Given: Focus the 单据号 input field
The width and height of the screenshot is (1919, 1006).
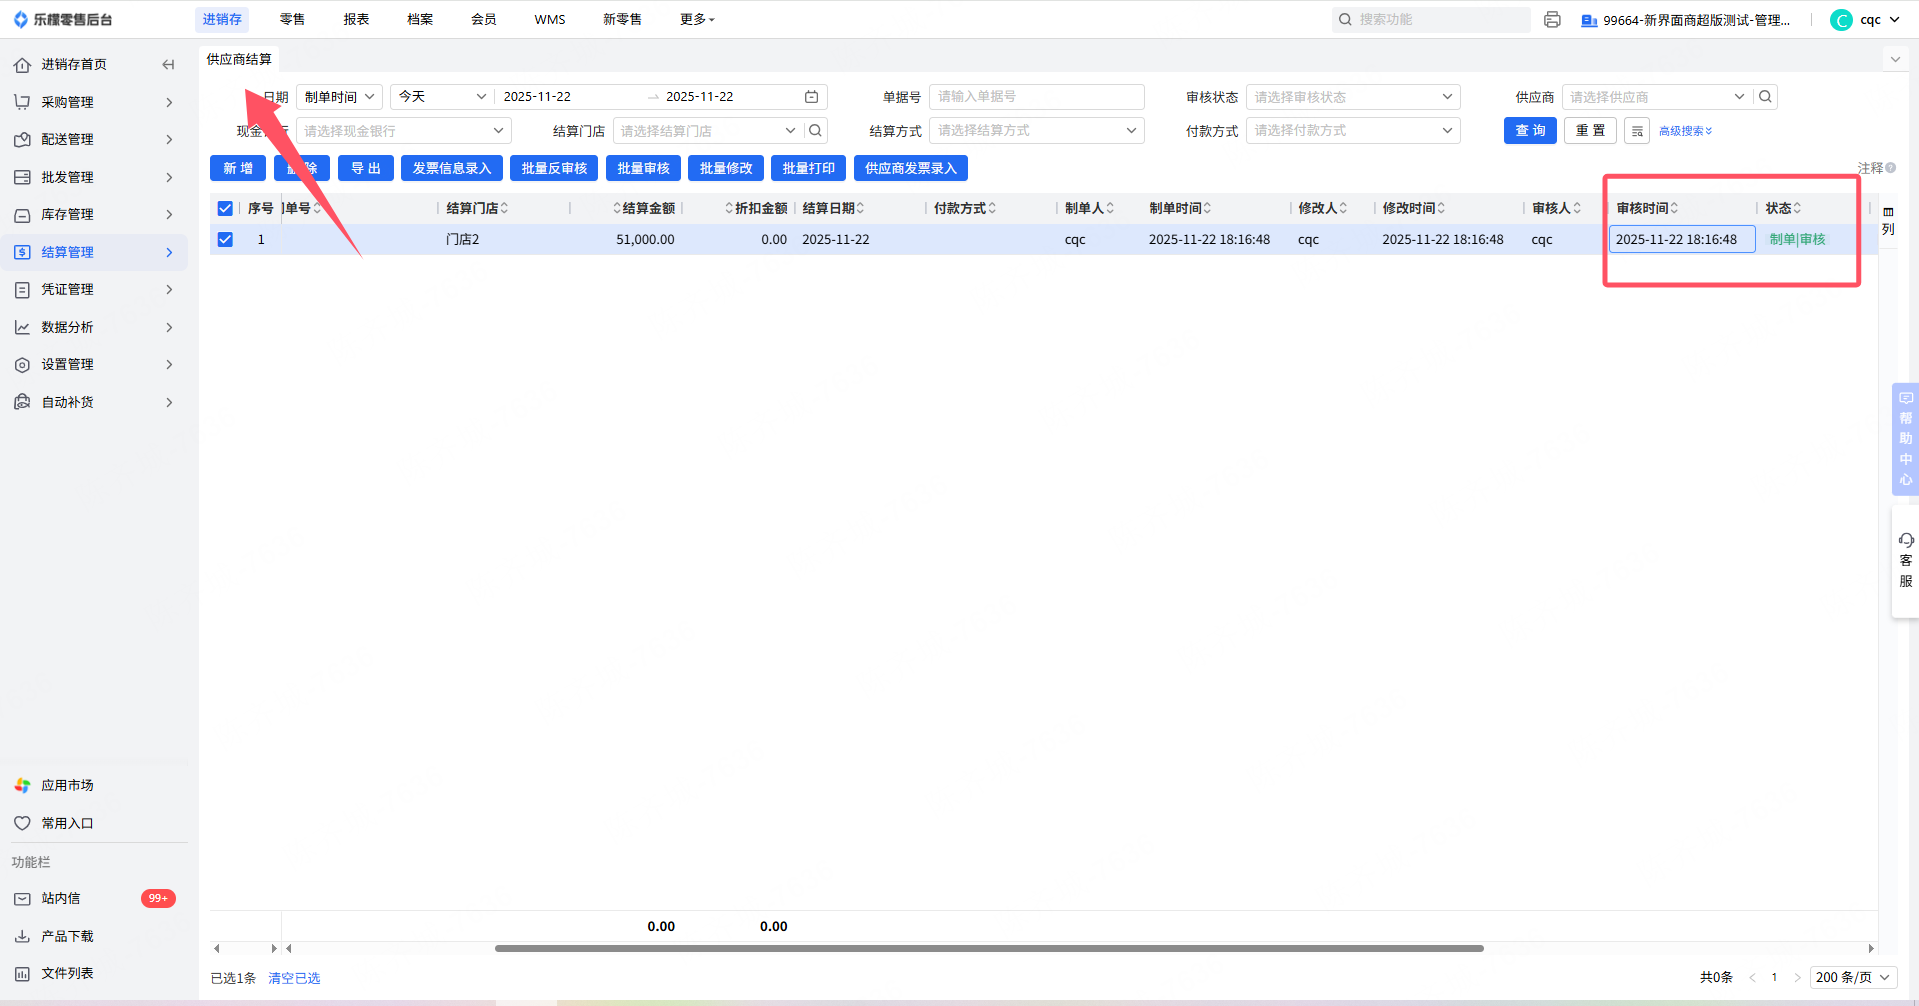Looking at the screenshot, I should tap(1037, 97).
